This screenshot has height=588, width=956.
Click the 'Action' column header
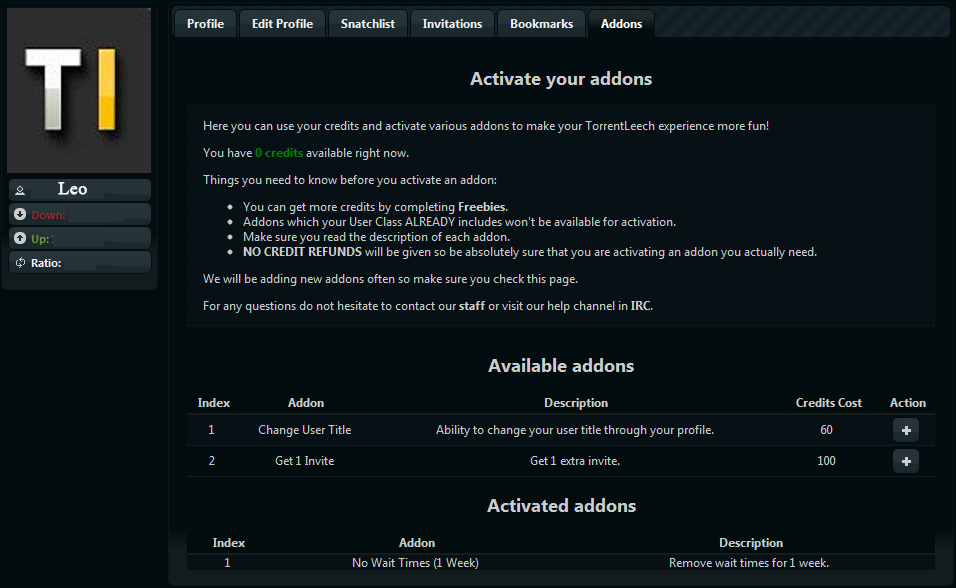pos(908,403)
